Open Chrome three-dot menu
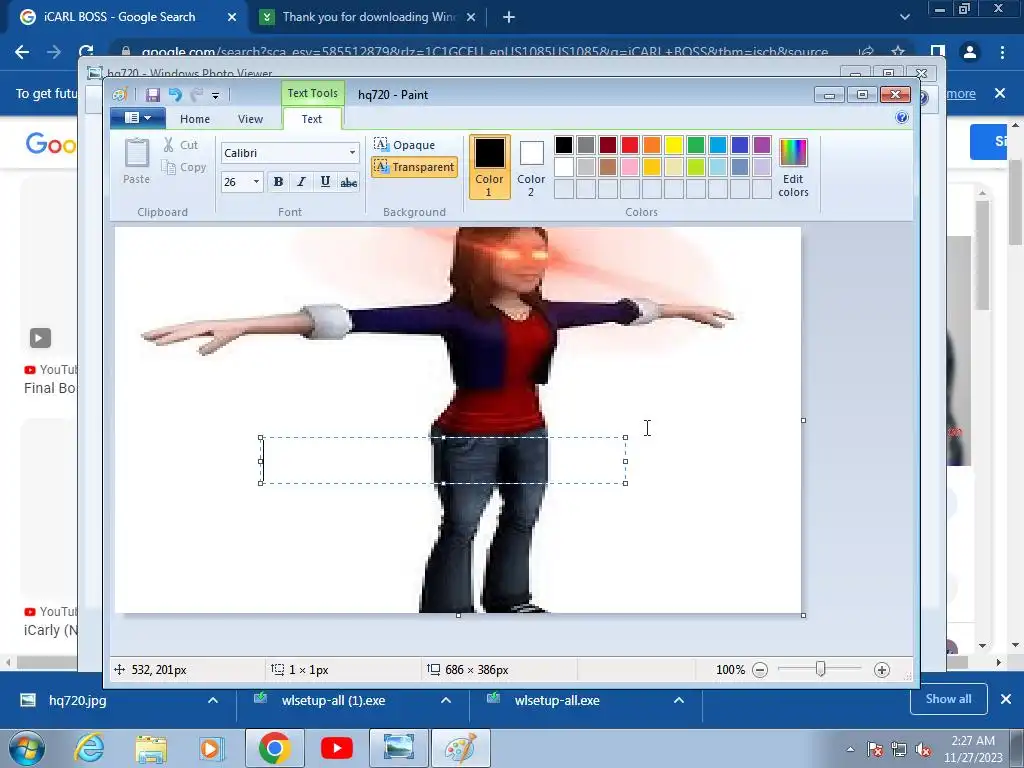1024x768 pixels. coord(1002,52)
